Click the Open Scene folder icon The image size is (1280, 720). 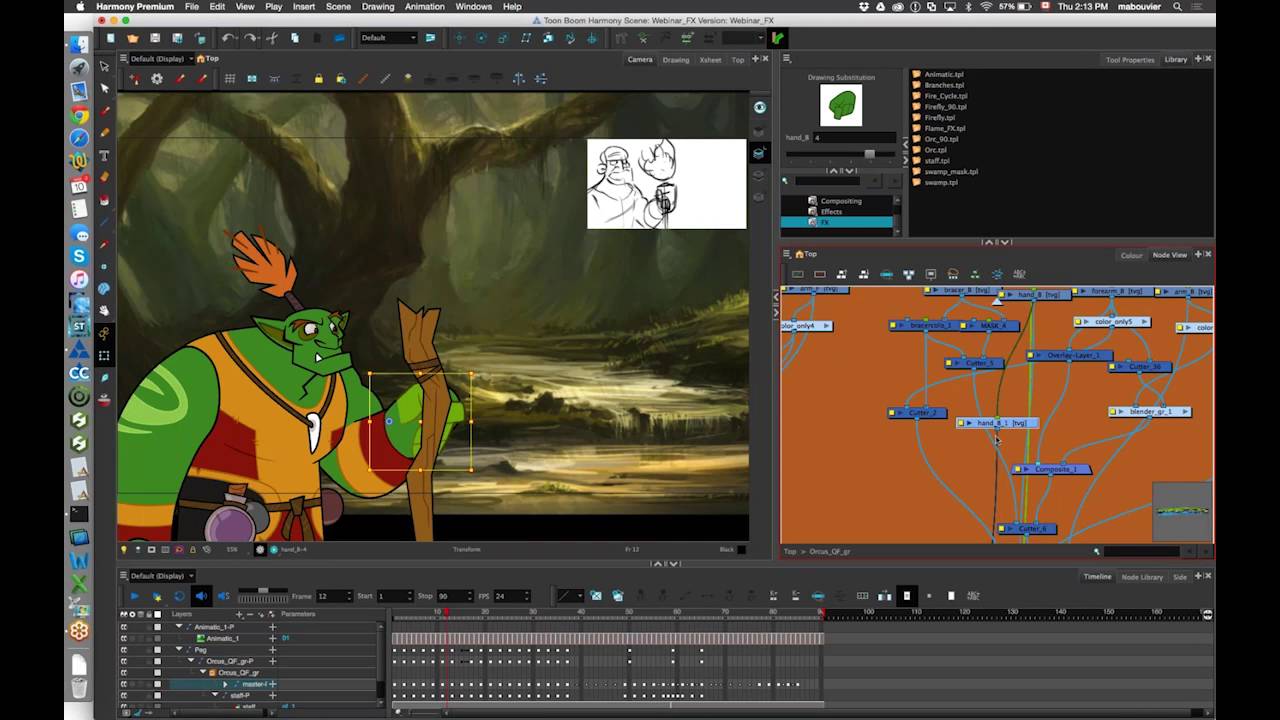tap(132, 38)
